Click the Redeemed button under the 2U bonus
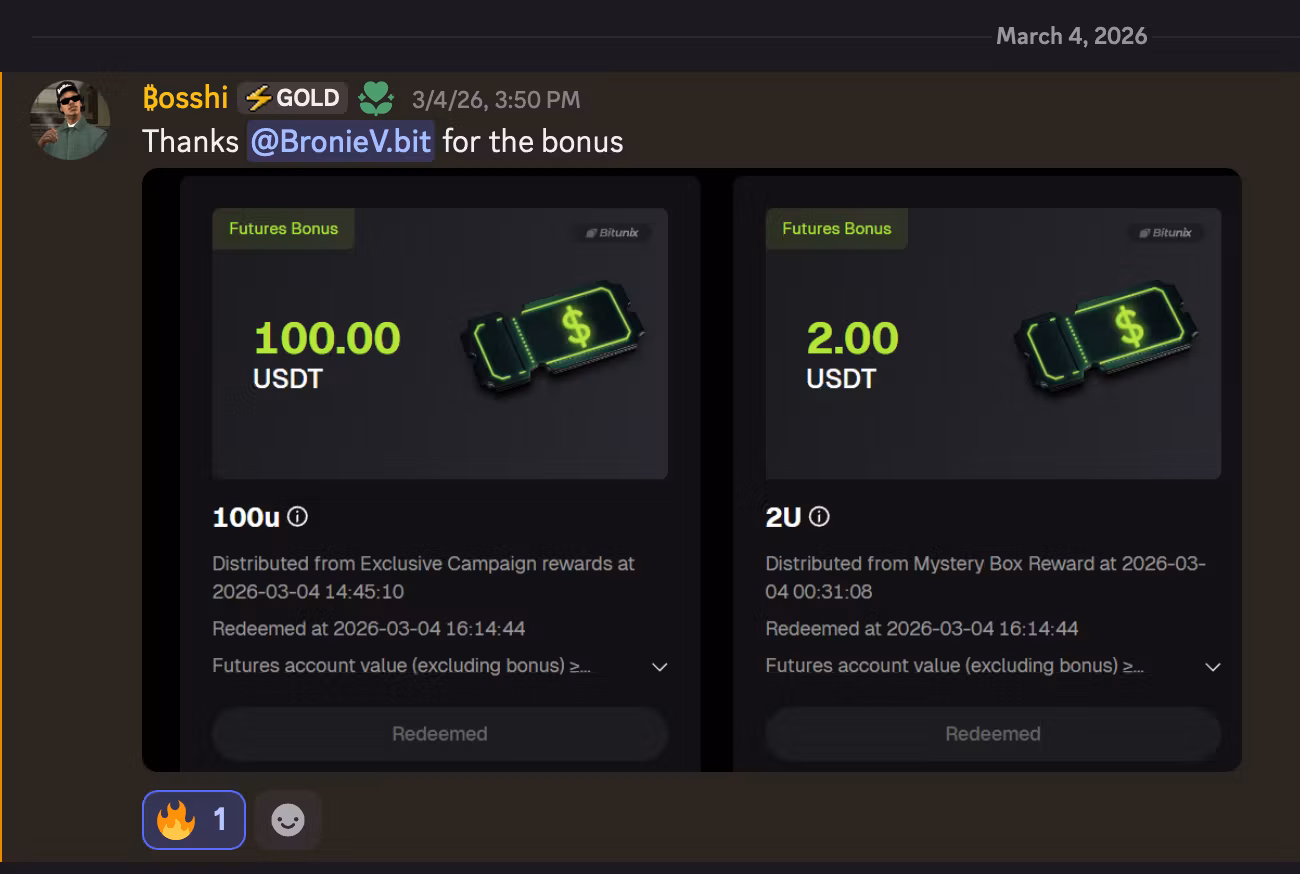The height and width of the screenshot is (874, 1300). tap(992, 734)
